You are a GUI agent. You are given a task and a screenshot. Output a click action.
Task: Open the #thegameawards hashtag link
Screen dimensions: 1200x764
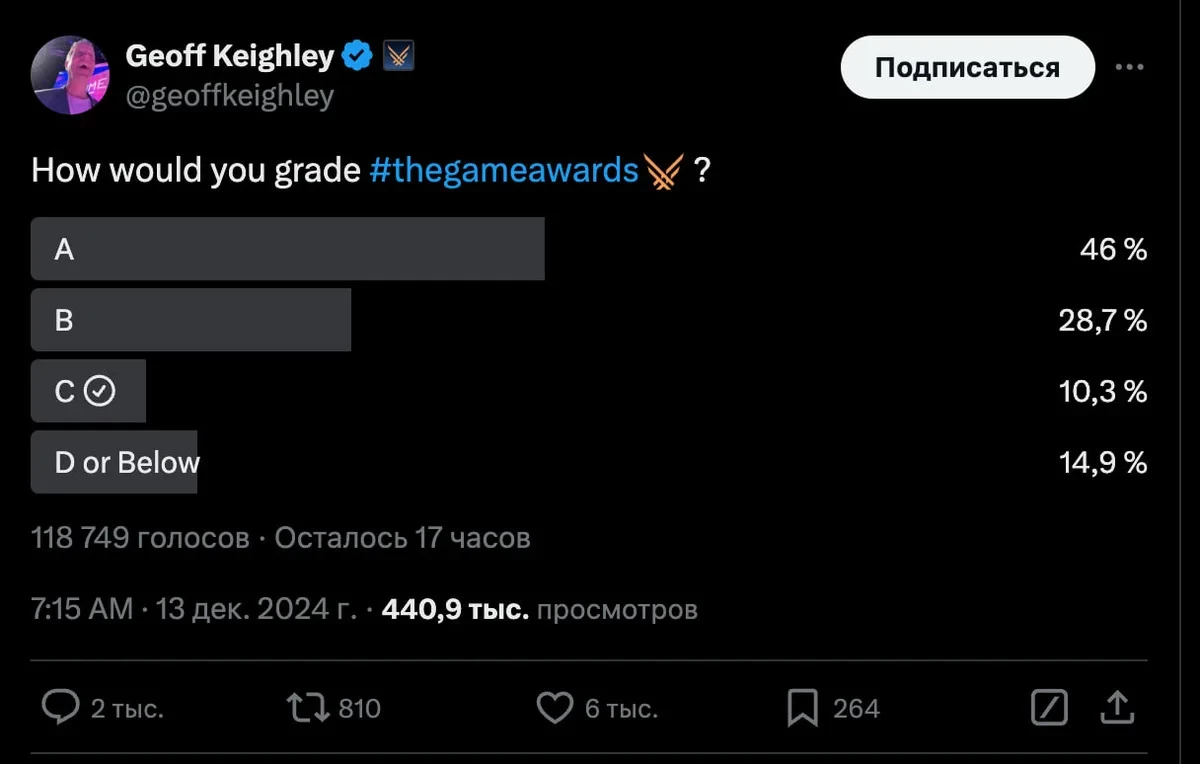click(x=503, y=171)
